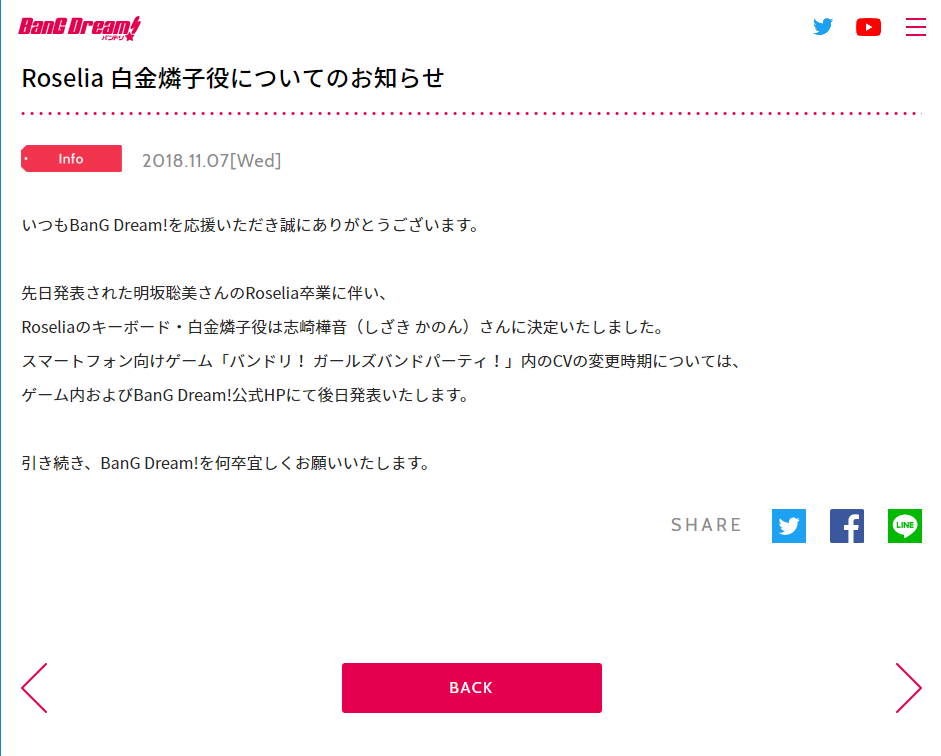Click the opening line thanking BanG Dream! supporters
Screen dimensions: 941x756
[x=251, y=225]
